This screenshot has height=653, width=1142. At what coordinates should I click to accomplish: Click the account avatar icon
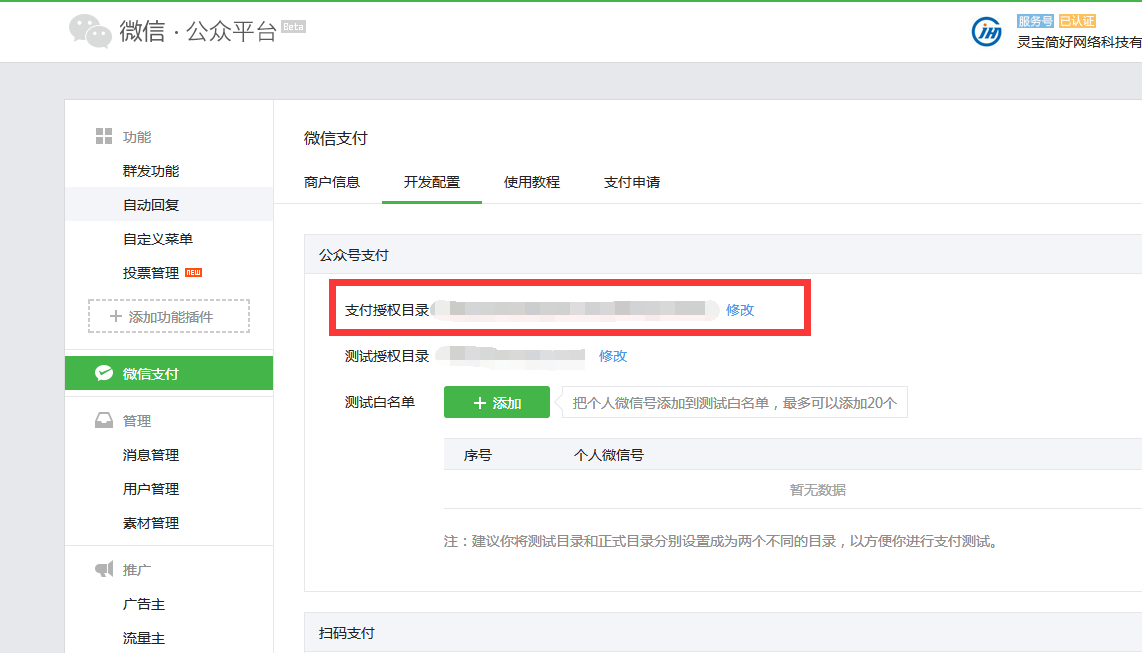(x=987, y=31)
